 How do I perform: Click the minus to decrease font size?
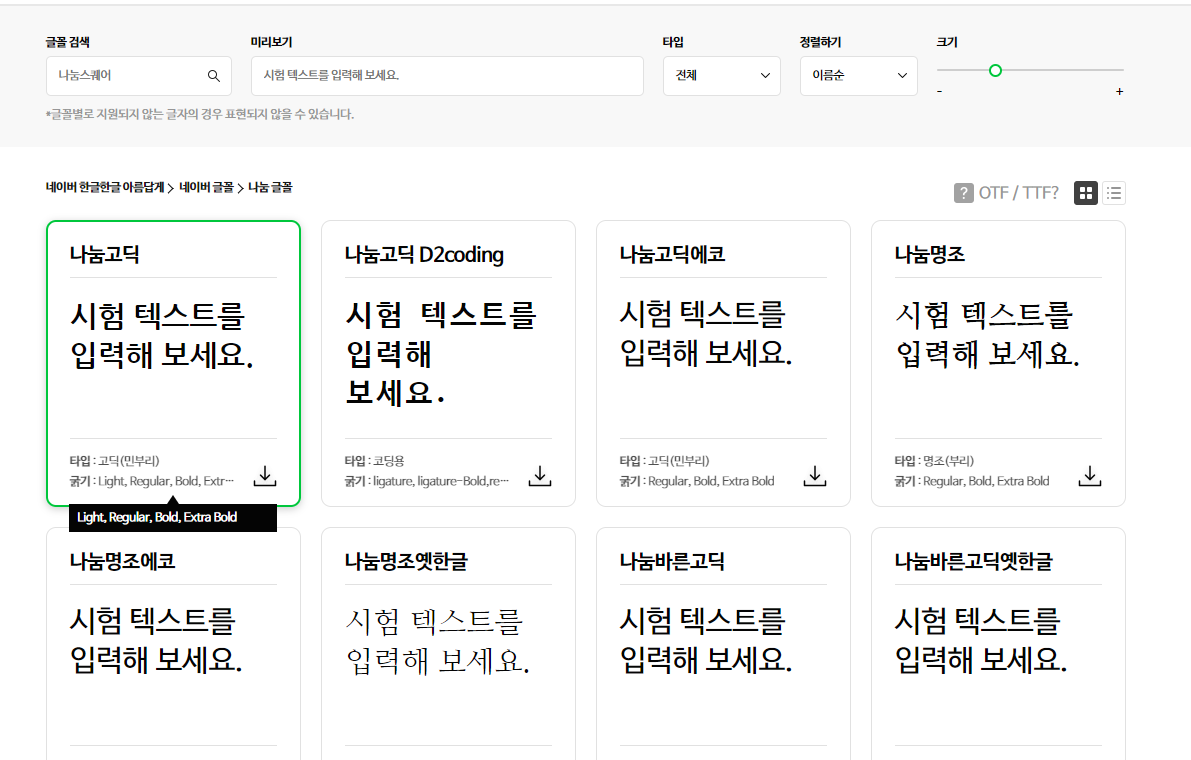[x=939, y=90]
